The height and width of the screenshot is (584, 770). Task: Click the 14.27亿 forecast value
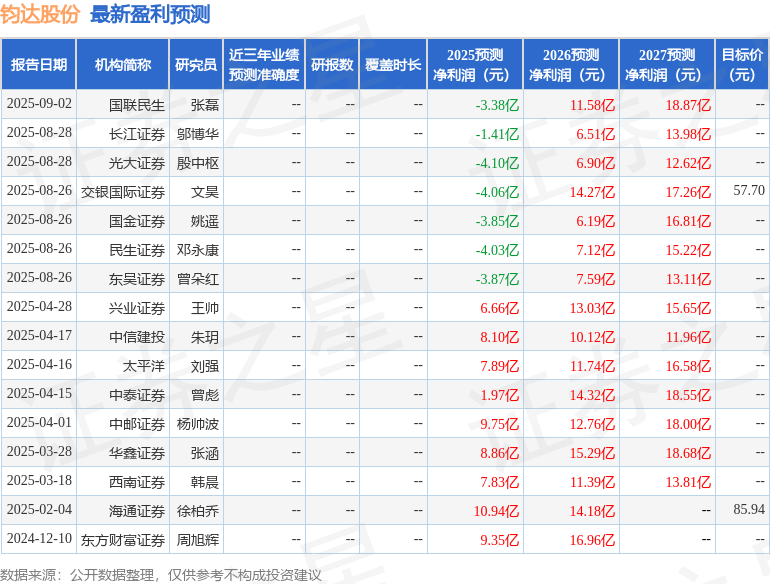[592, 192]
